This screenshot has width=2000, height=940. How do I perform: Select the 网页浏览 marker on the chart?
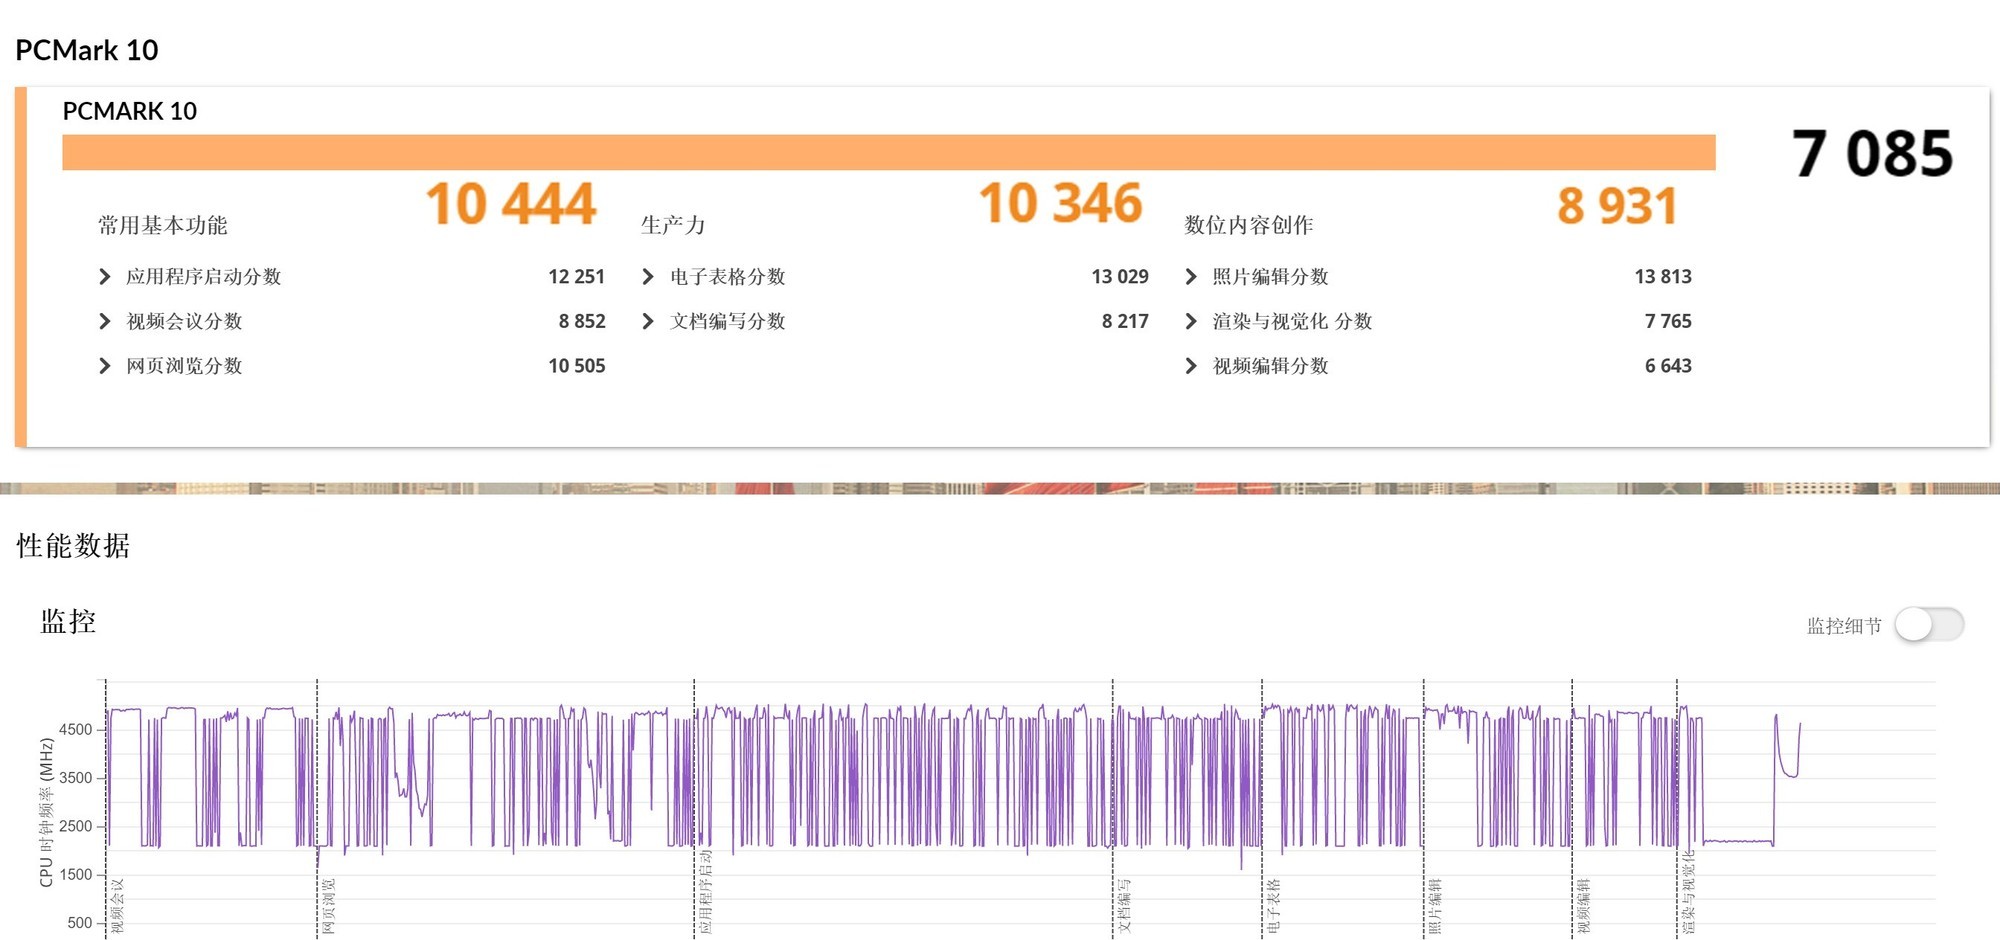point(329,906)
